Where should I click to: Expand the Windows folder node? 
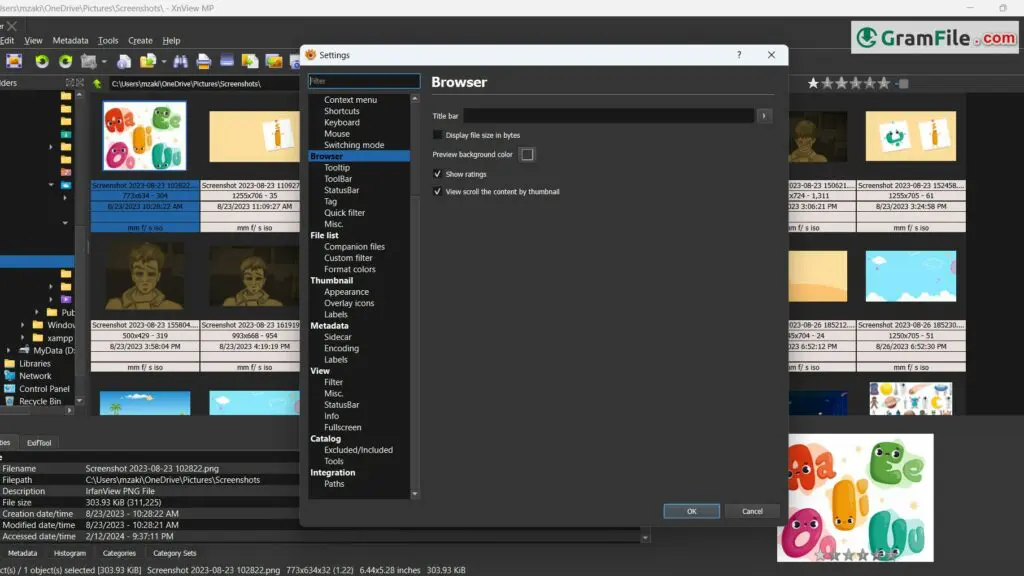tap(23, 325)
